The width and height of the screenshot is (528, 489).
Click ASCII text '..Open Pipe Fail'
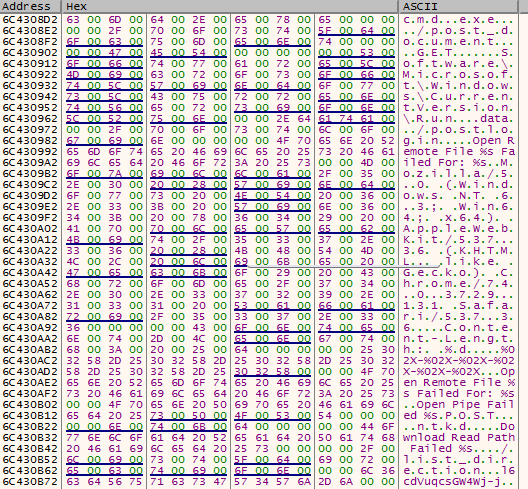click(459, 404)
